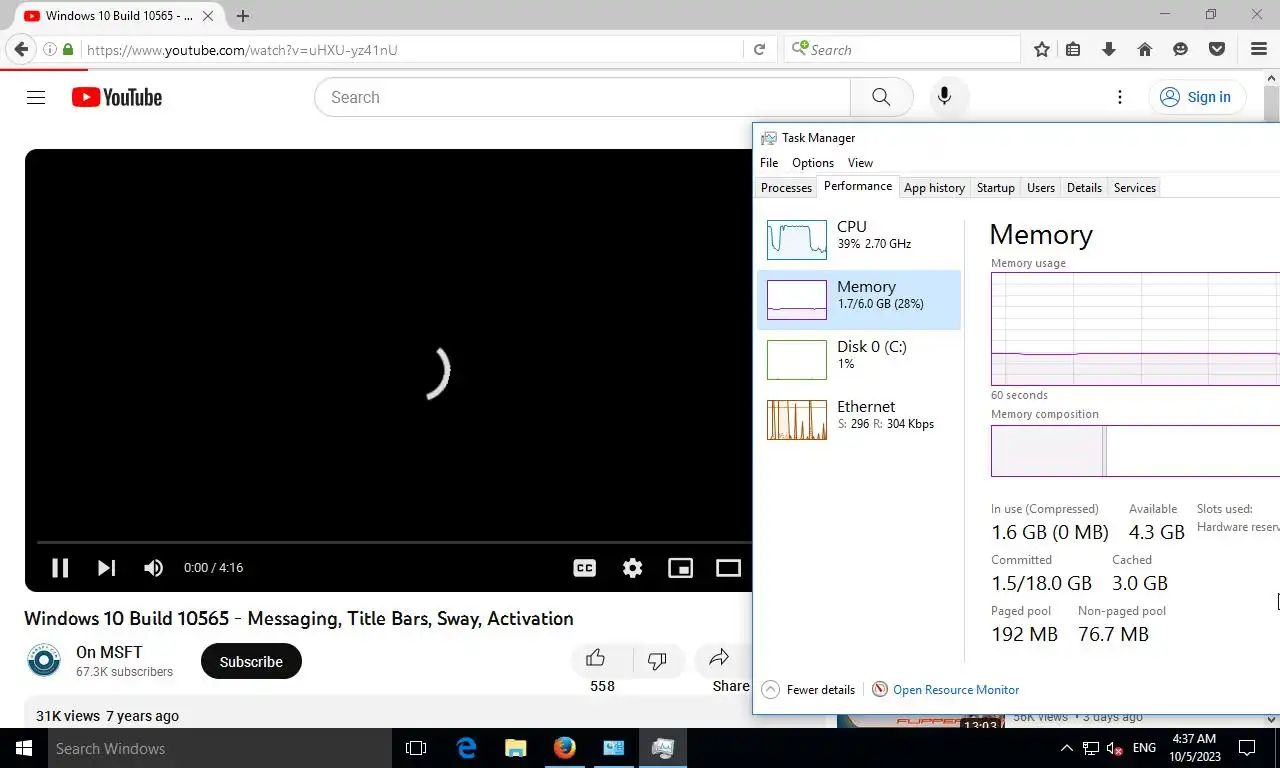Skip to next video
Screen dimensions: 1280x768
(x=106, y=568)
